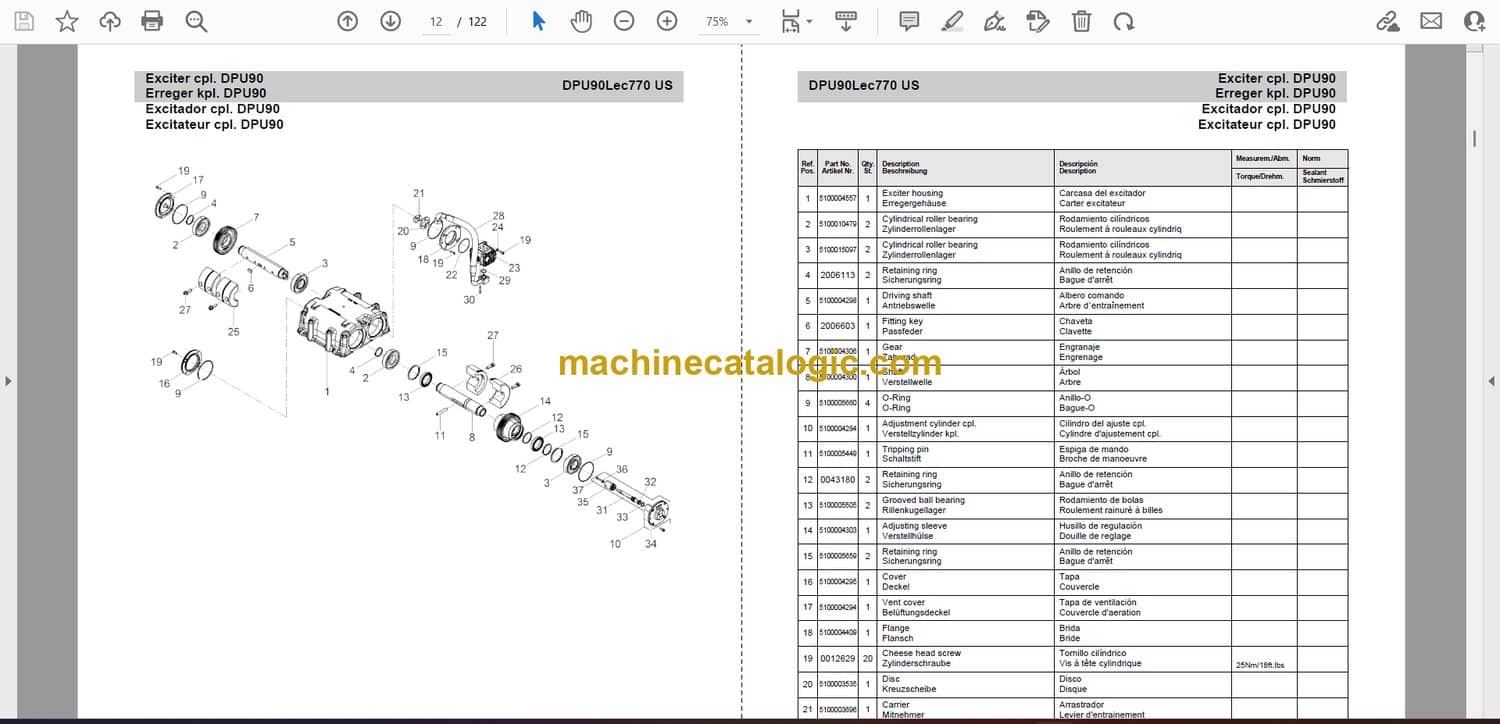Screen dimensions: 1500x724
Task: Add a sticky note comment
Action: pos(909,21)
